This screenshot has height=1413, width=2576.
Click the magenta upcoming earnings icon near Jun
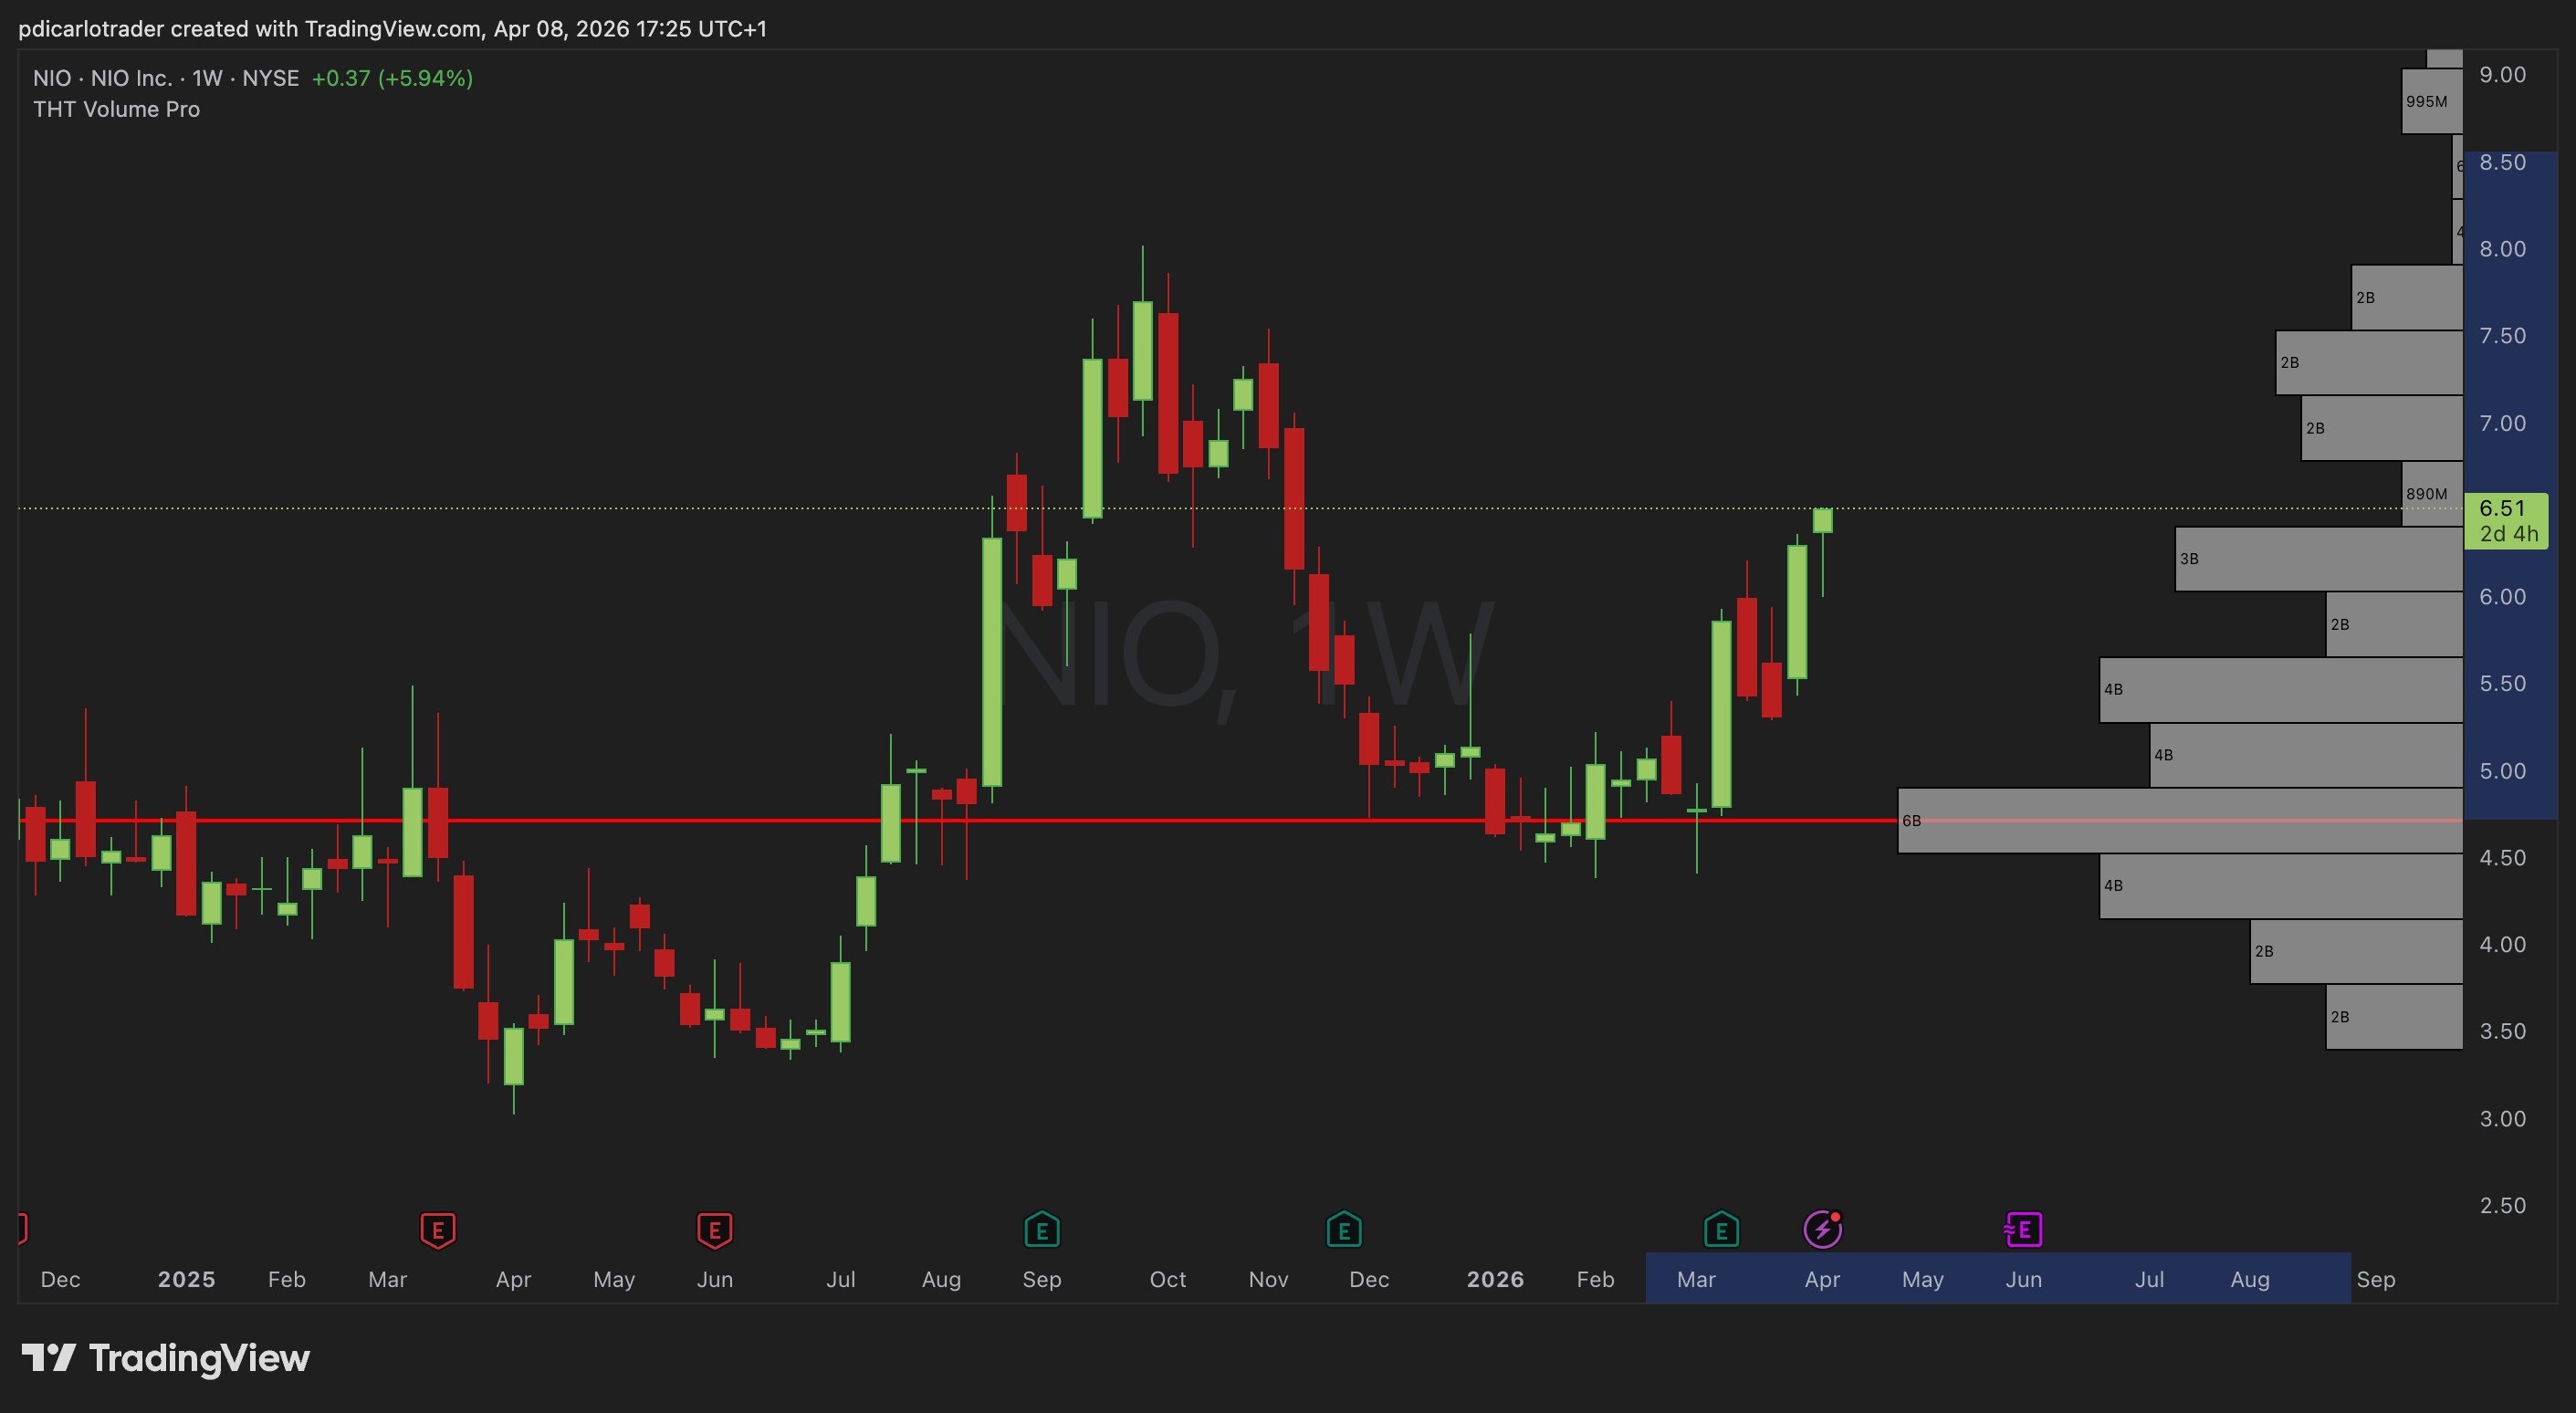click(x=2023, y=1229)
